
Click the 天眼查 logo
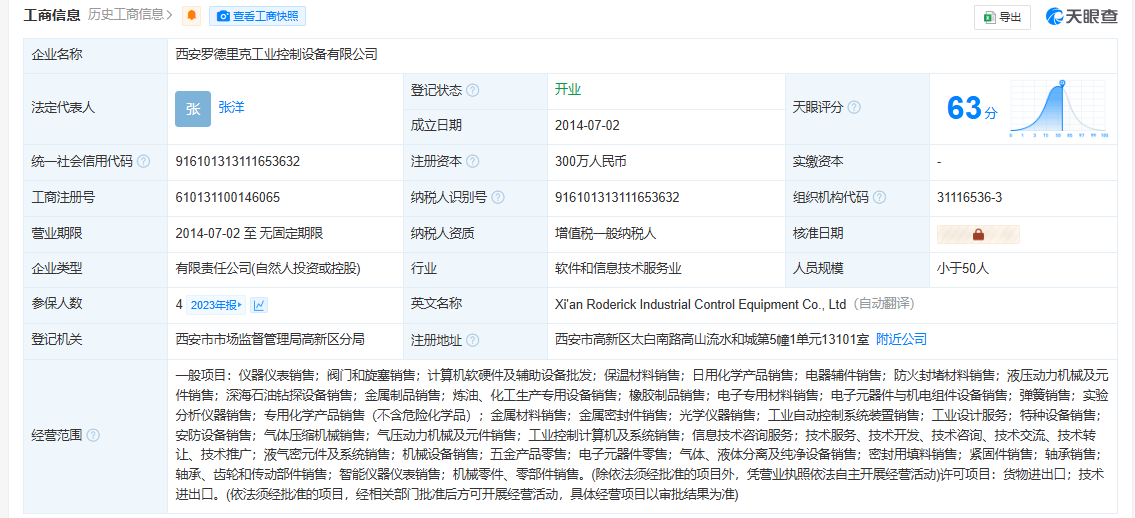pos(1081,17)
